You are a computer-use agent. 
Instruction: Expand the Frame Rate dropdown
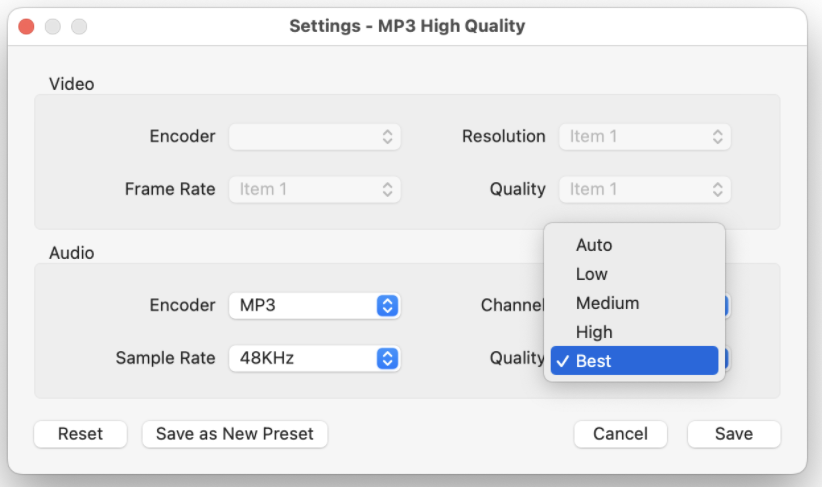[314, 189]
